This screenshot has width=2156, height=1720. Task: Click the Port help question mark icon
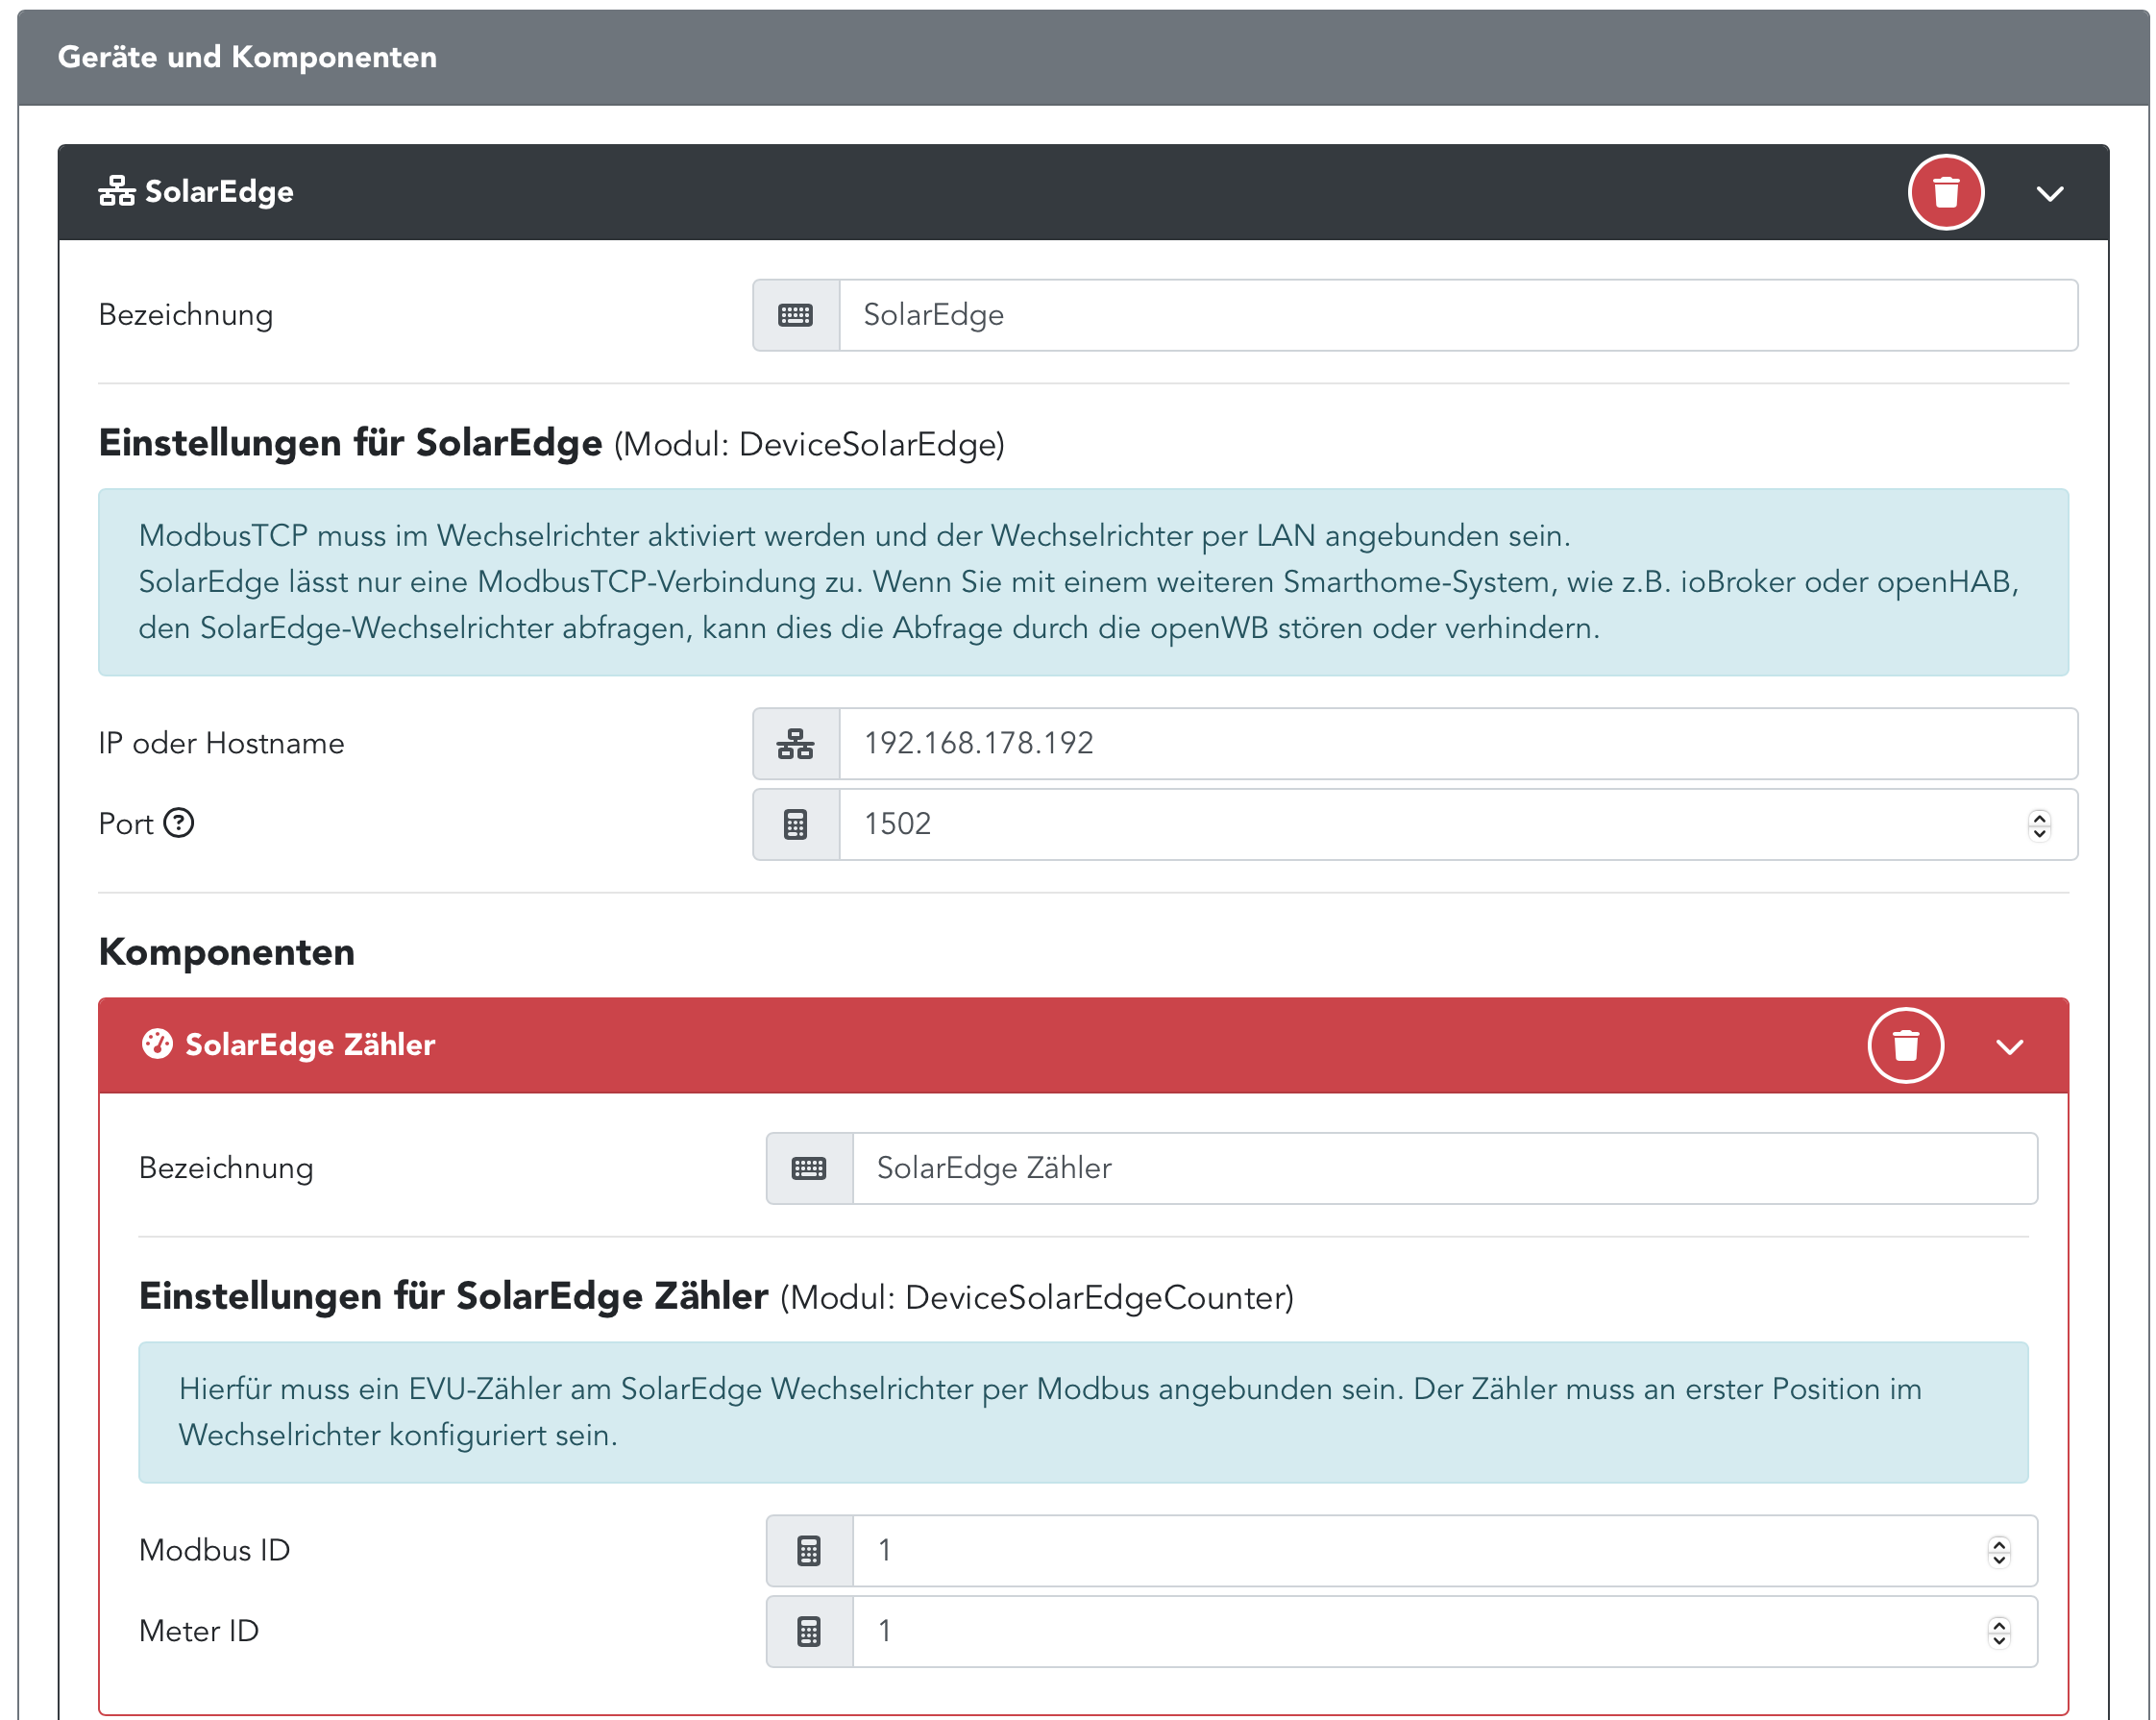179,823
